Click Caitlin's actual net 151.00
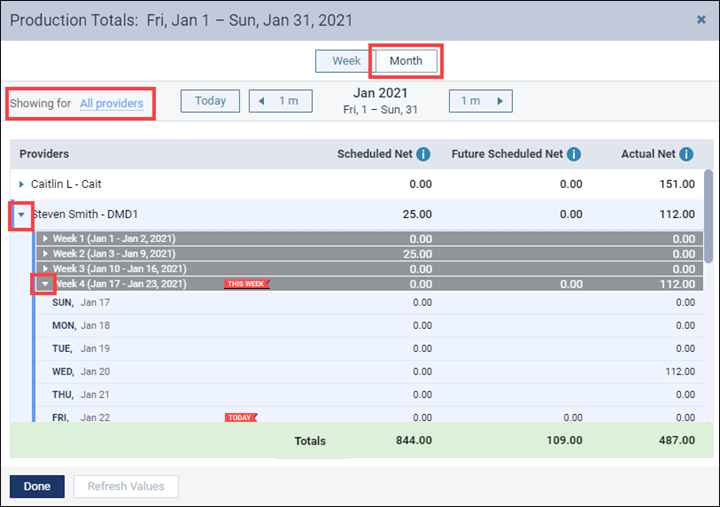 click(677, 184)
